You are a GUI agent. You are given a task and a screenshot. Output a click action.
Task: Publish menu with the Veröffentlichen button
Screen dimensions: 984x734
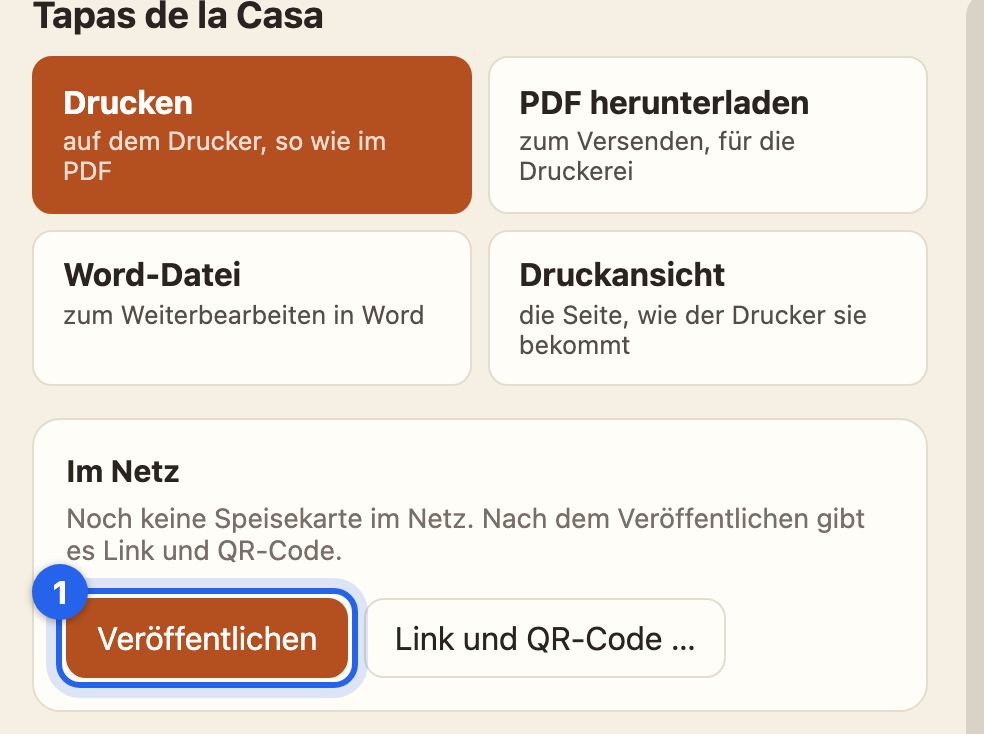pyautogui.click(x=207, y=639)
